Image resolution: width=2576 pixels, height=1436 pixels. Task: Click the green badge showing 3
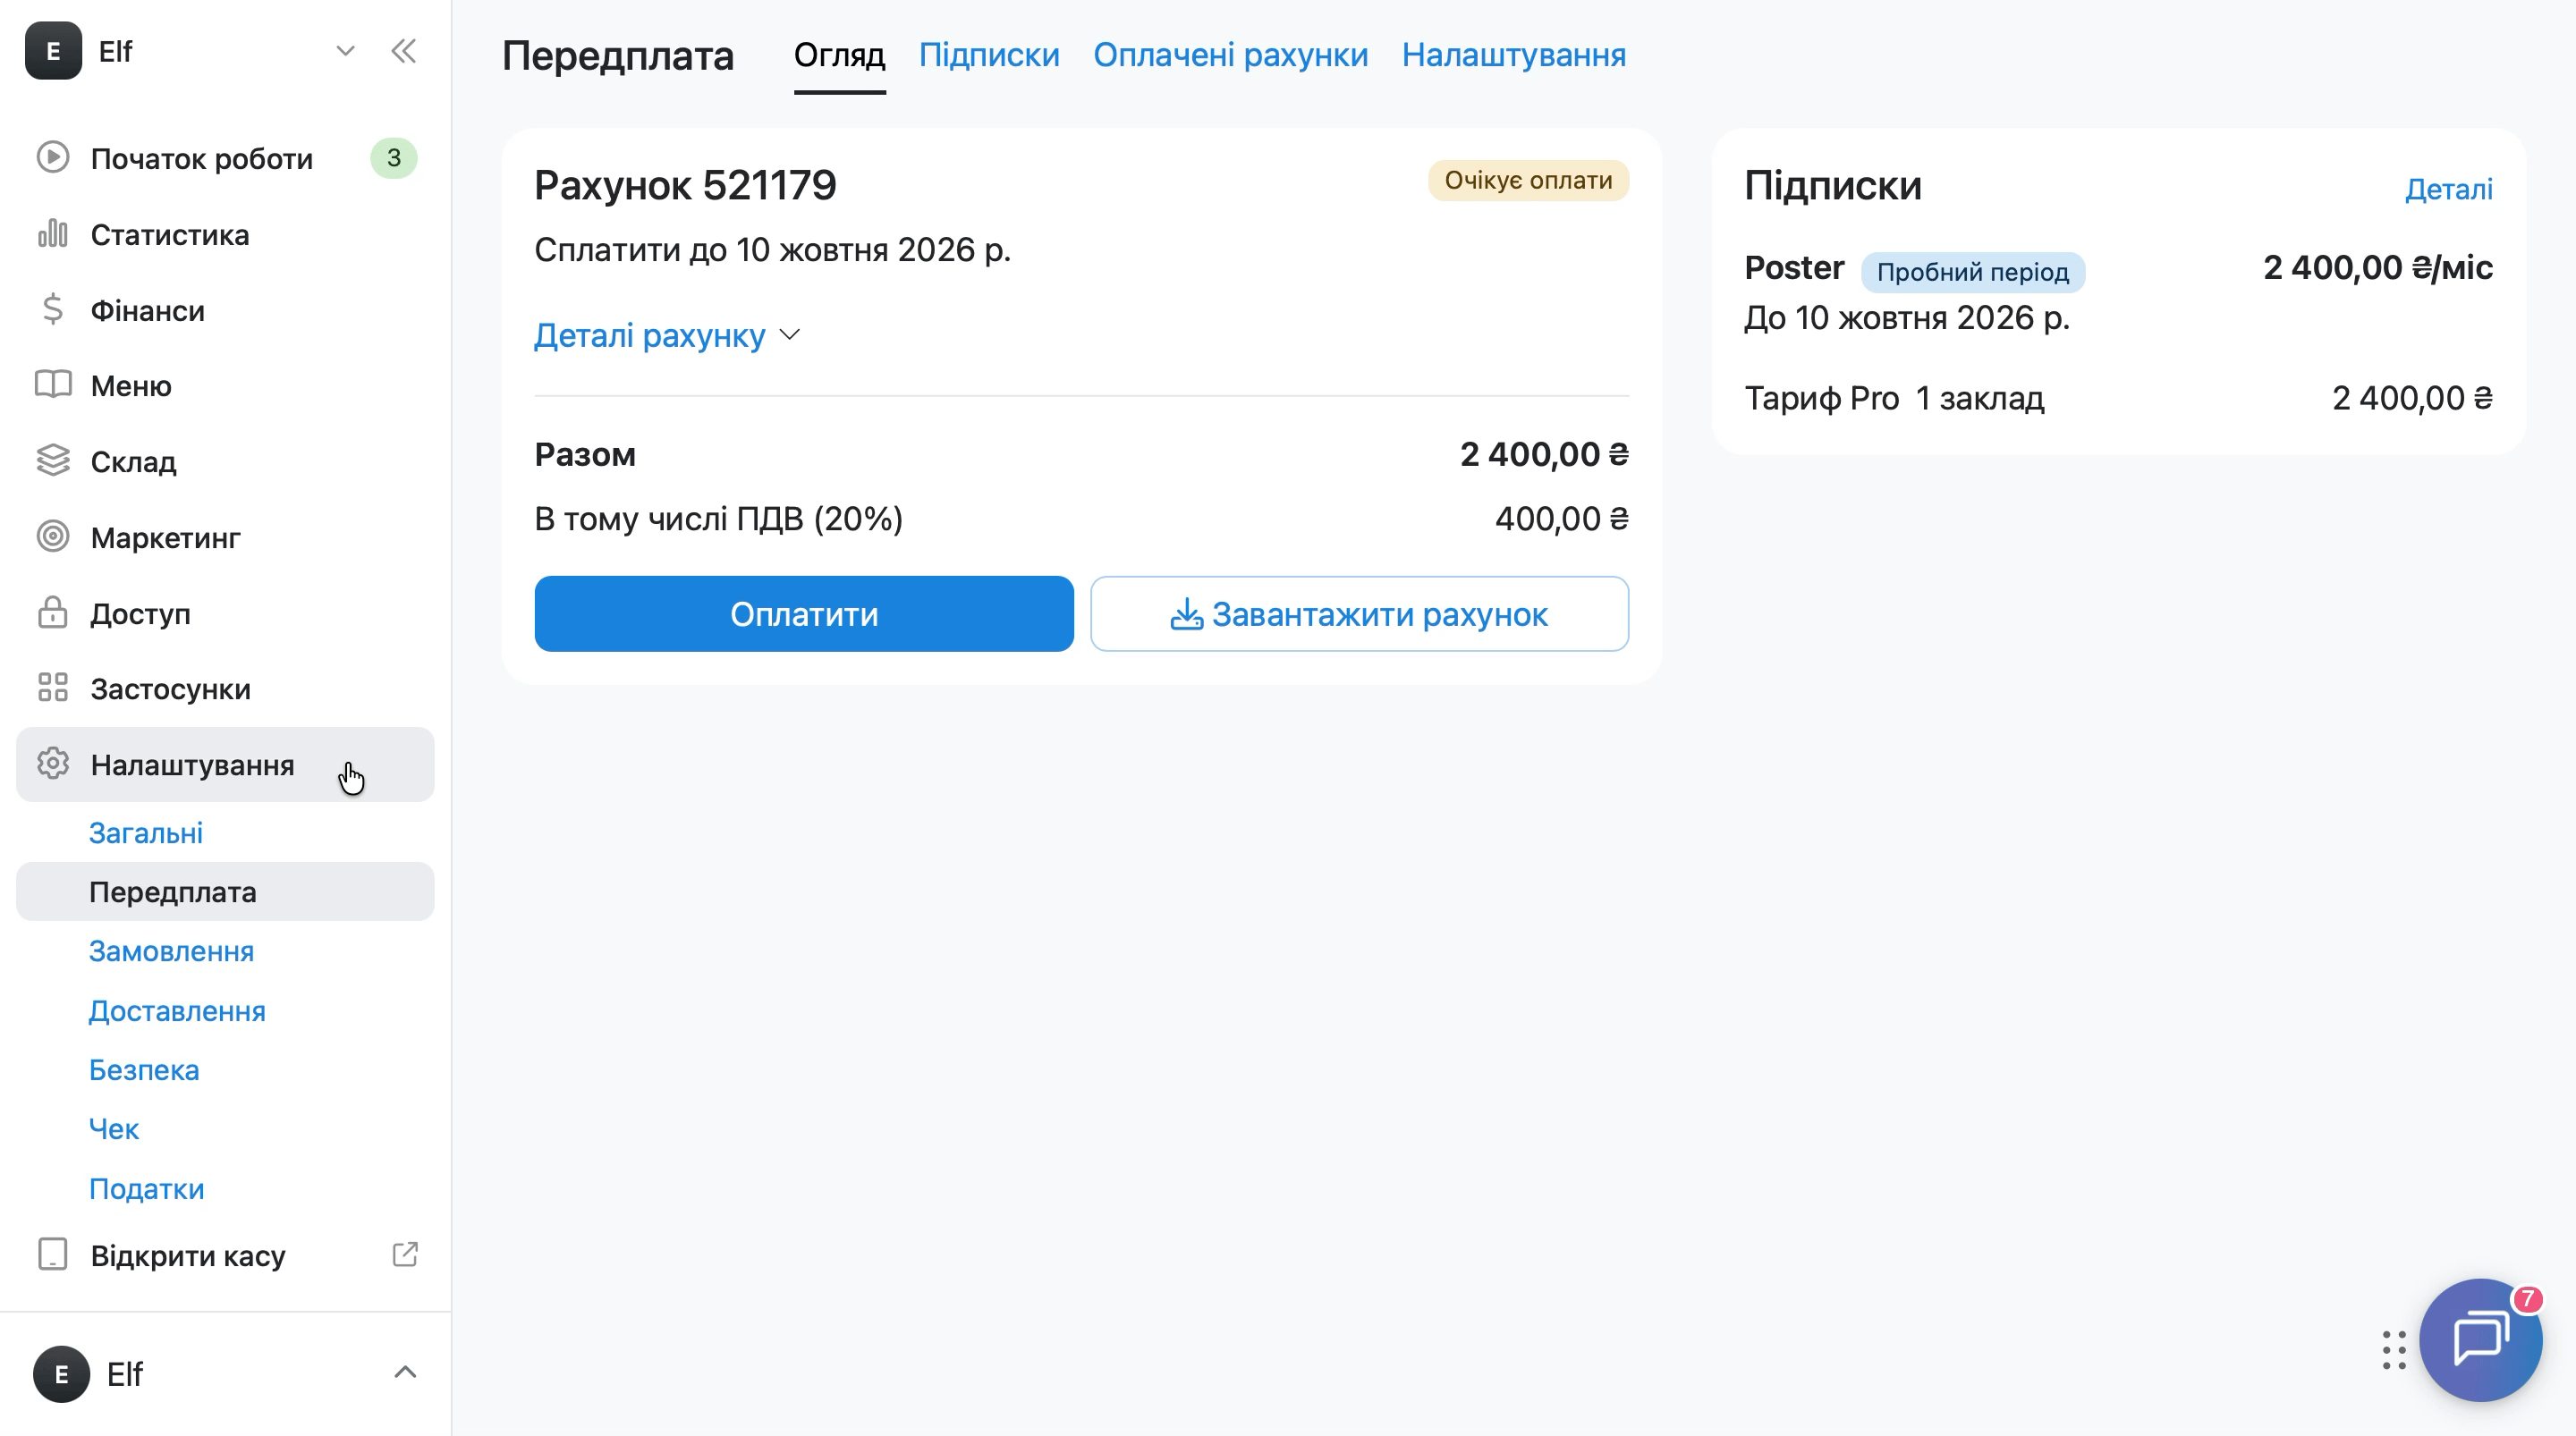(394, 158)
